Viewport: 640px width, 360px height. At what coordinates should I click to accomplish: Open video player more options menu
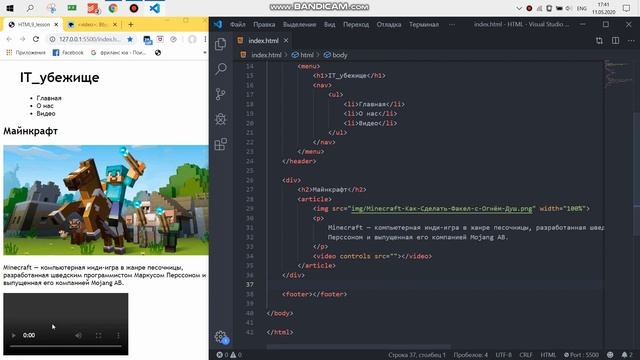118,335
